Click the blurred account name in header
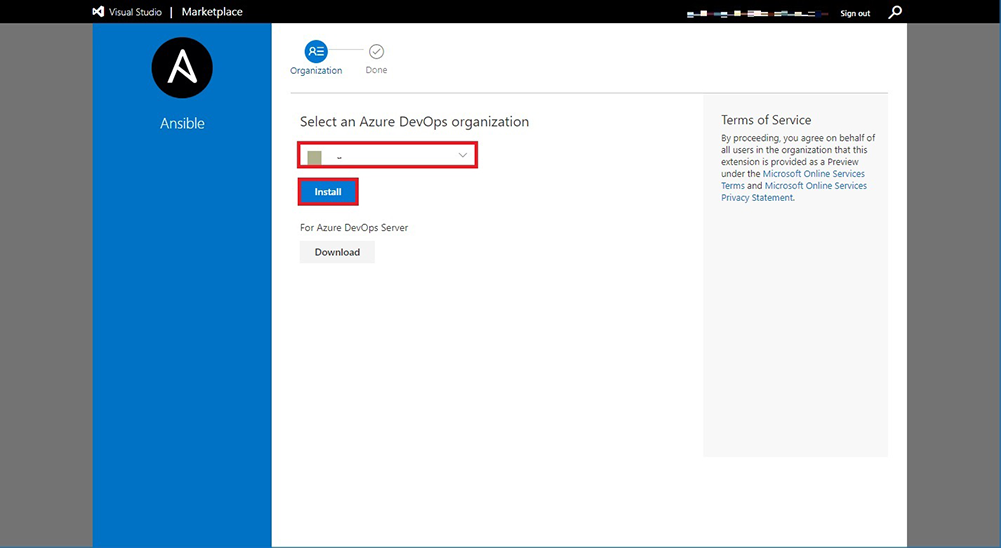This screenshot has height=548, width=1001. click(x=757, y=13)
